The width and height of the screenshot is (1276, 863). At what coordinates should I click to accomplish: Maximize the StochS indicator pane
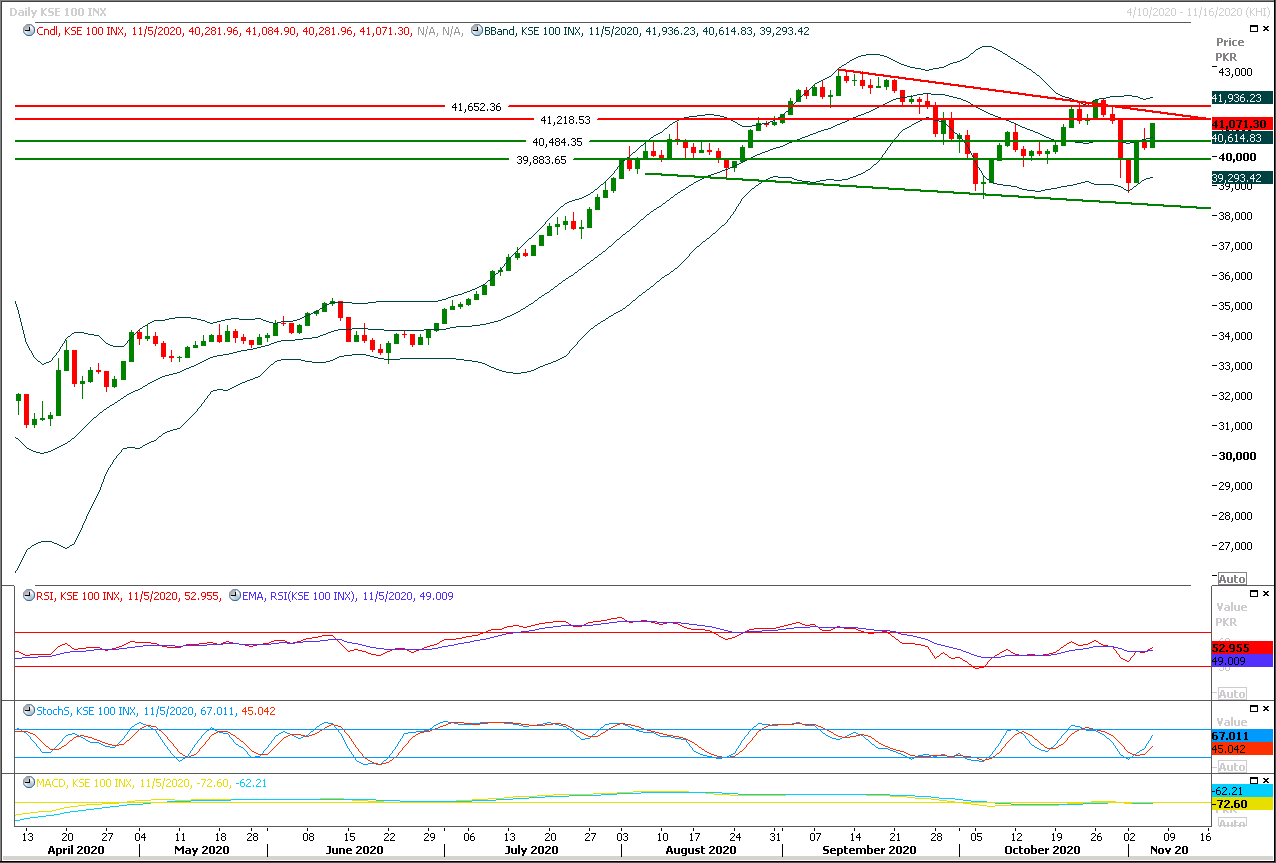[x=1256, y=708]
